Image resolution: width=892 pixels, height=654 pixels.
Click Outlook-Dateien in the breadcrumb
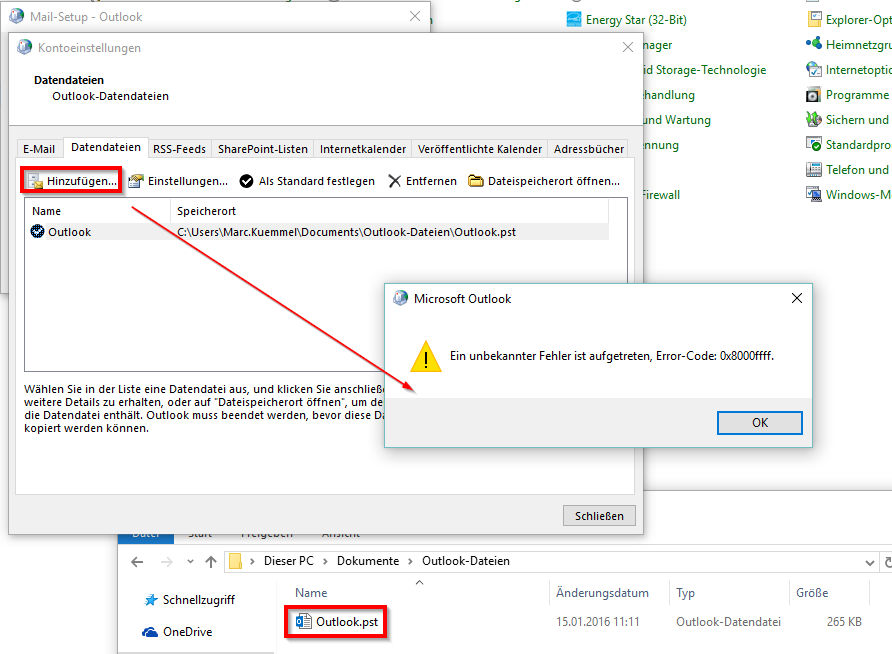tap(465, 561)
